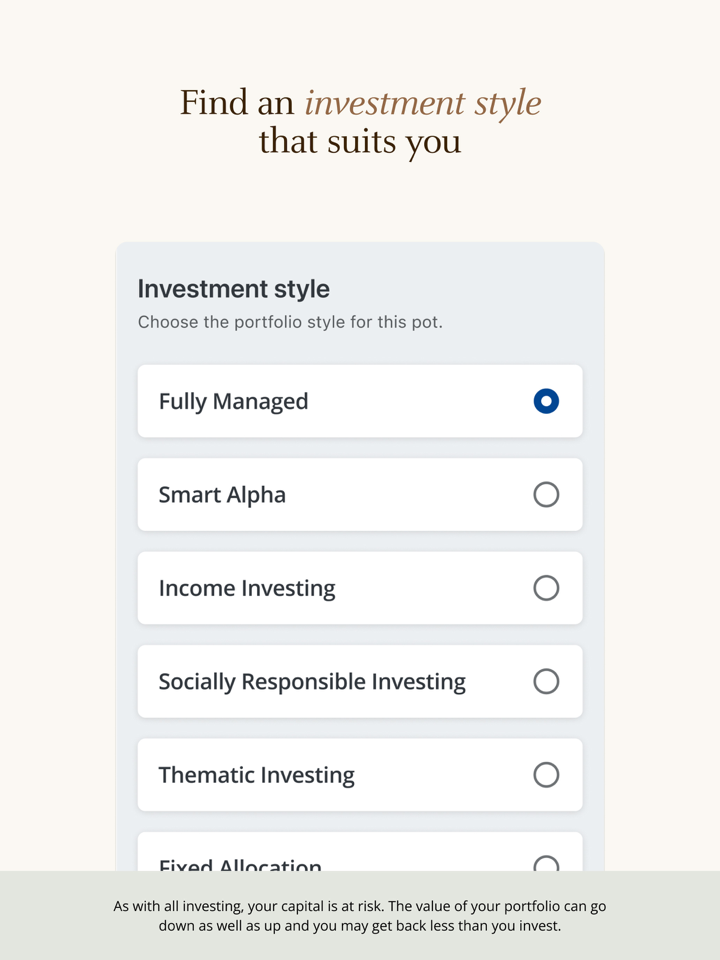Click the "Thematic Investing" option text

256,775
